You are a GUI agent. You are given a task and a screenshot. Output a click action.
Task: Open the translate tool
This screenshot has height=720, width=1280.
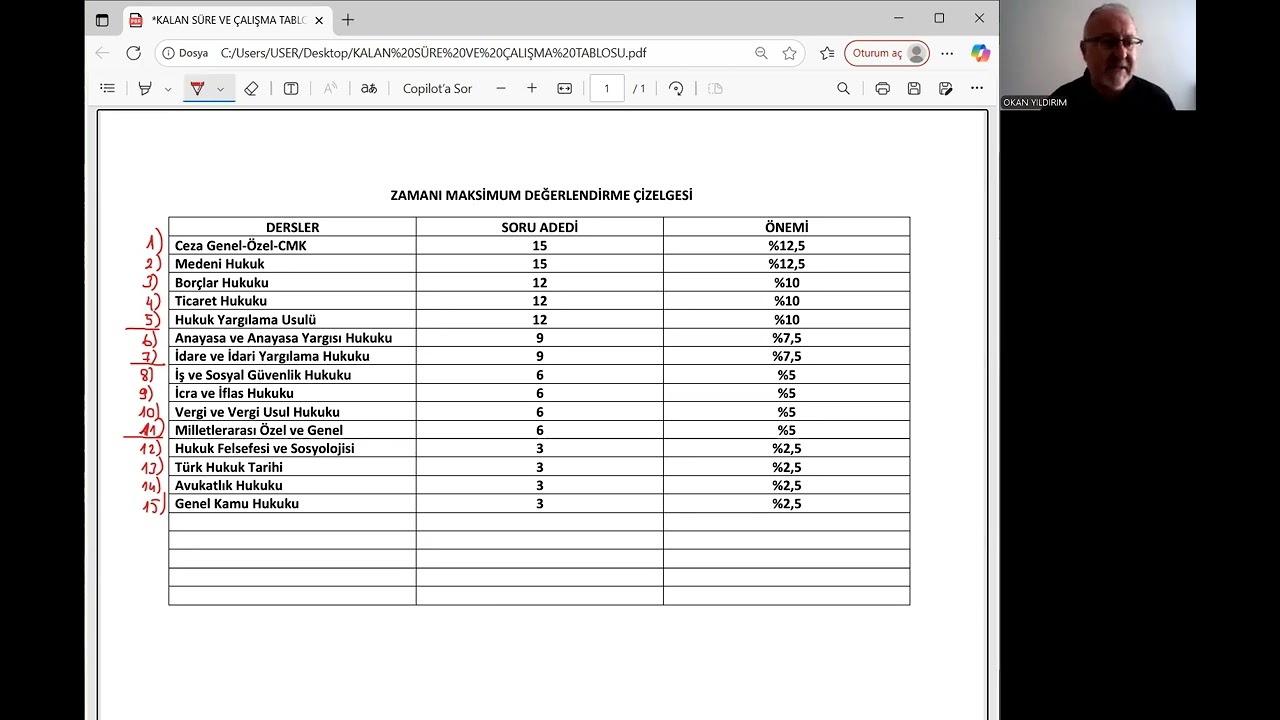(369, 89)
